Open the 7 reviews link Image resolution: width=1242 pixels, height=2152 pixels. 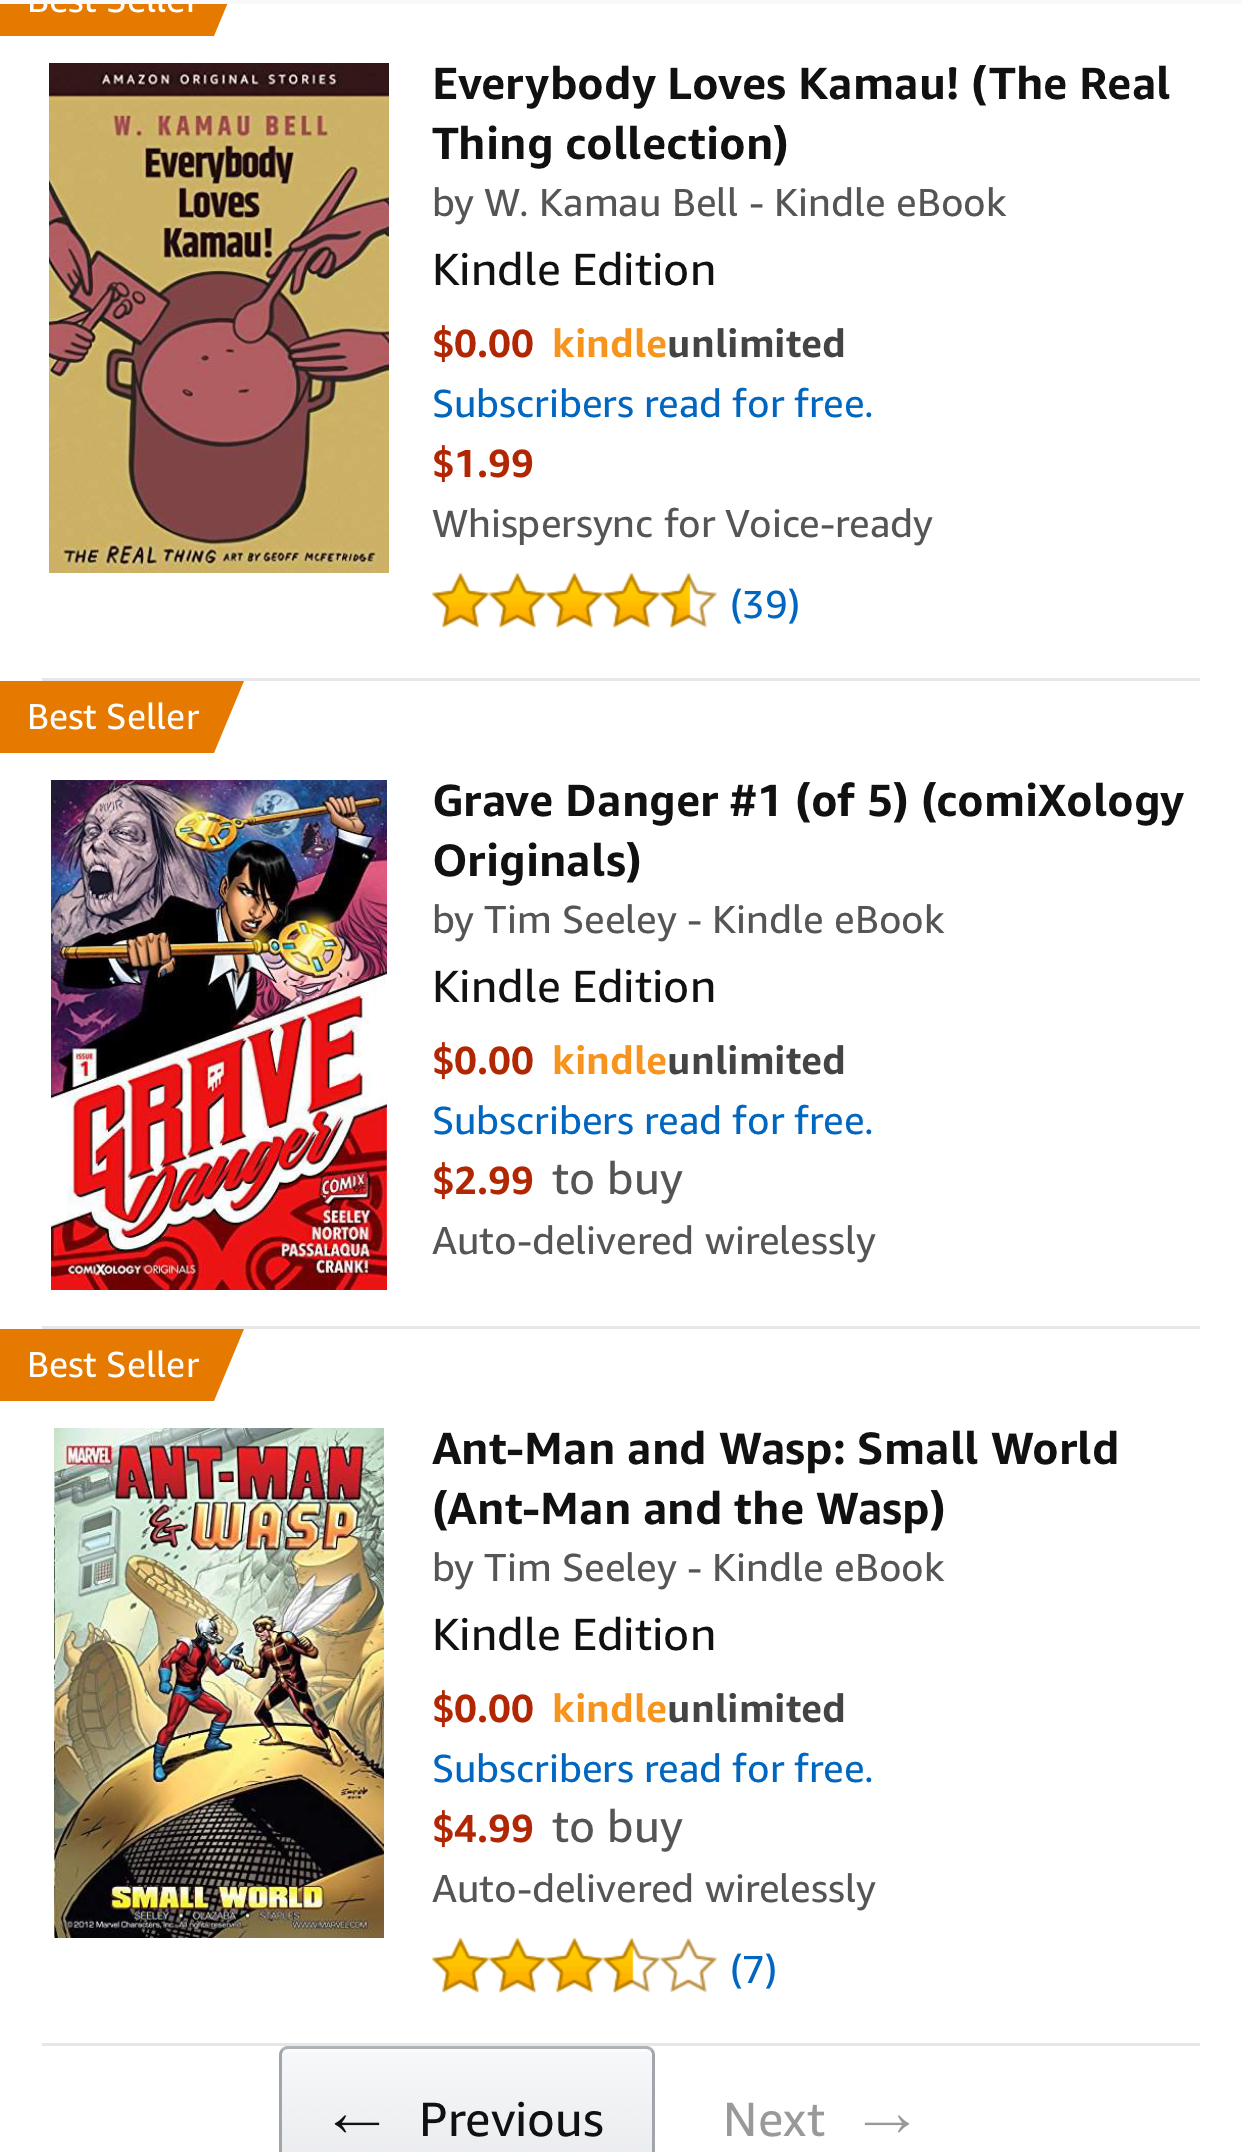tap(753, 1969)
